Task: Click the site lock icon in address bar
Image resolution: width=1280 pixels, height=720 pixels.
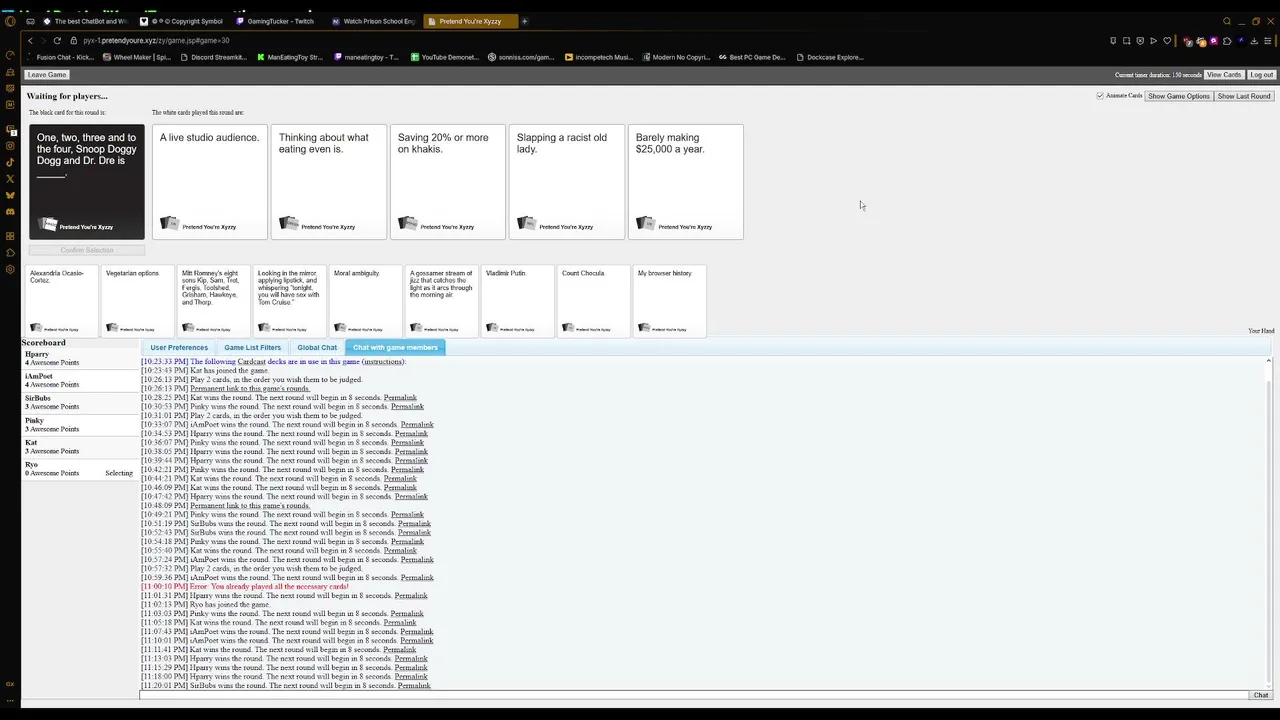Action: click(x=73, y=41)
